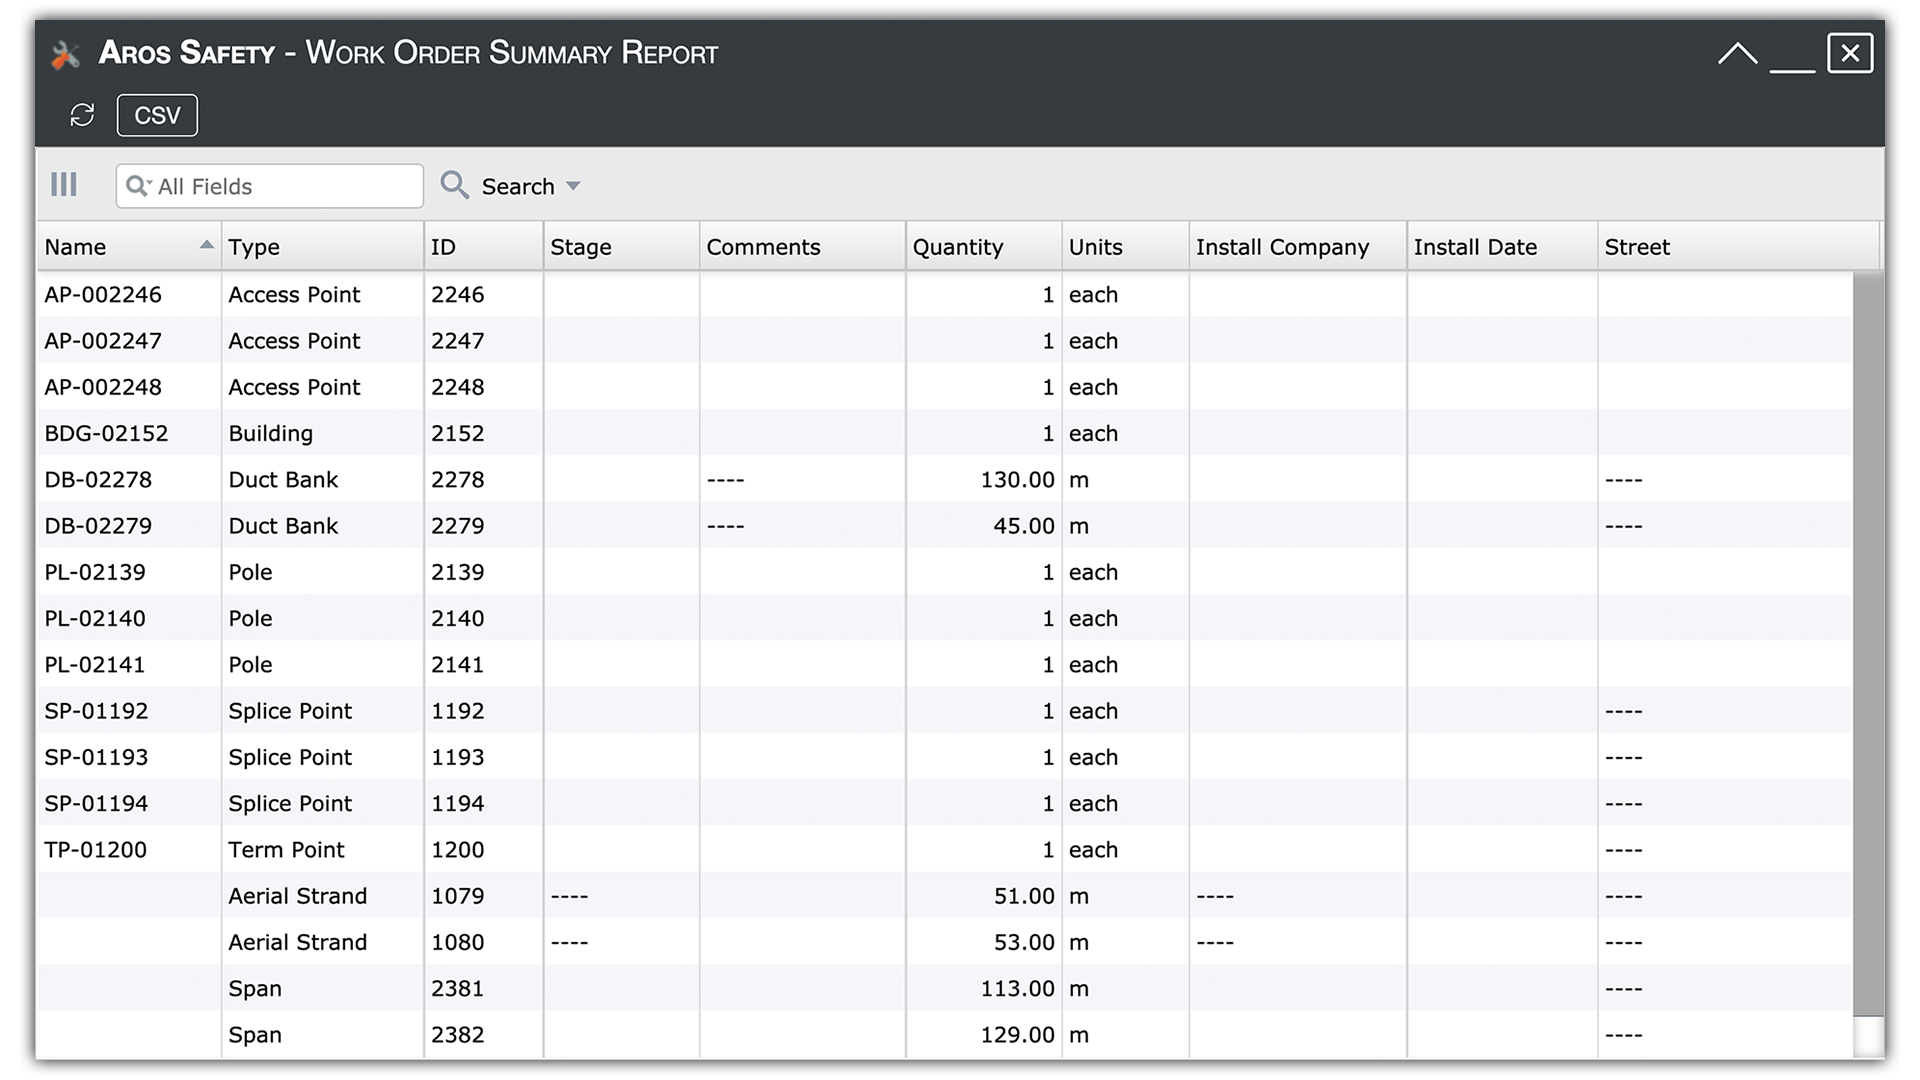Collapse the window using the up chevron

tap(1738, 53)
